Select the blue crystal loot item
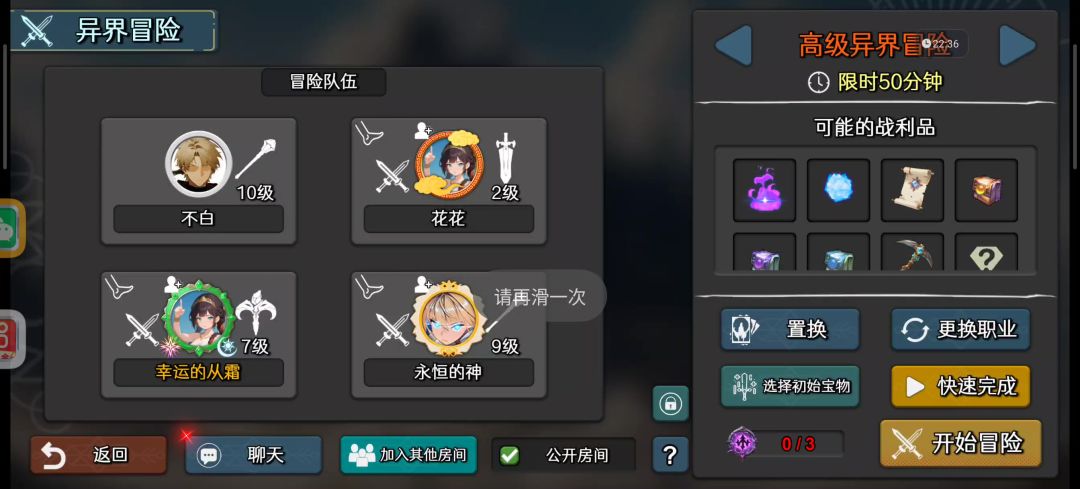1080x489 pixels. [x=838, y=190]
